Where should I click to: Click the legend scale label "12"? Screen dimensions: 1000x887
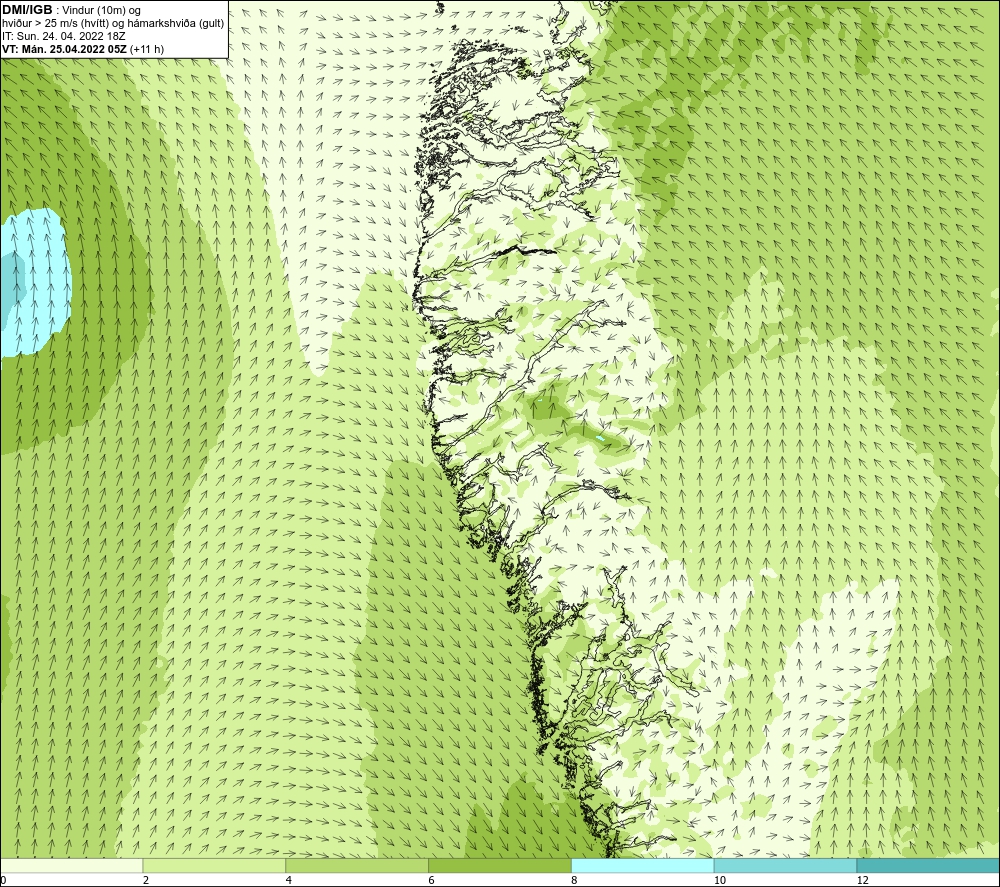click(863, 880)
